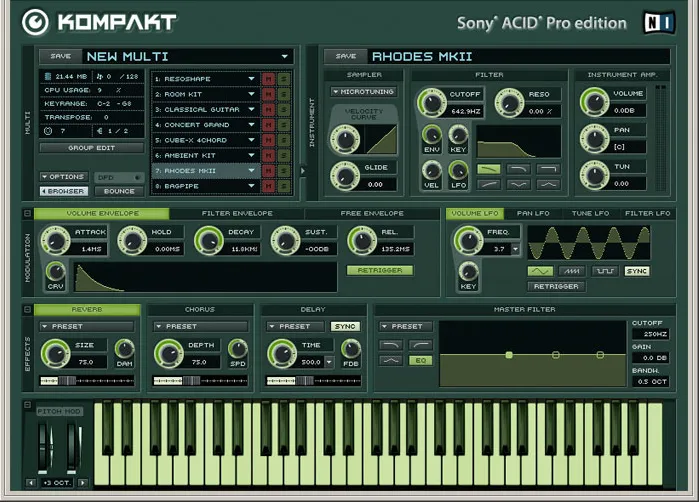
Task: Click the multi SAVE button
Action: tap(61, 56)
